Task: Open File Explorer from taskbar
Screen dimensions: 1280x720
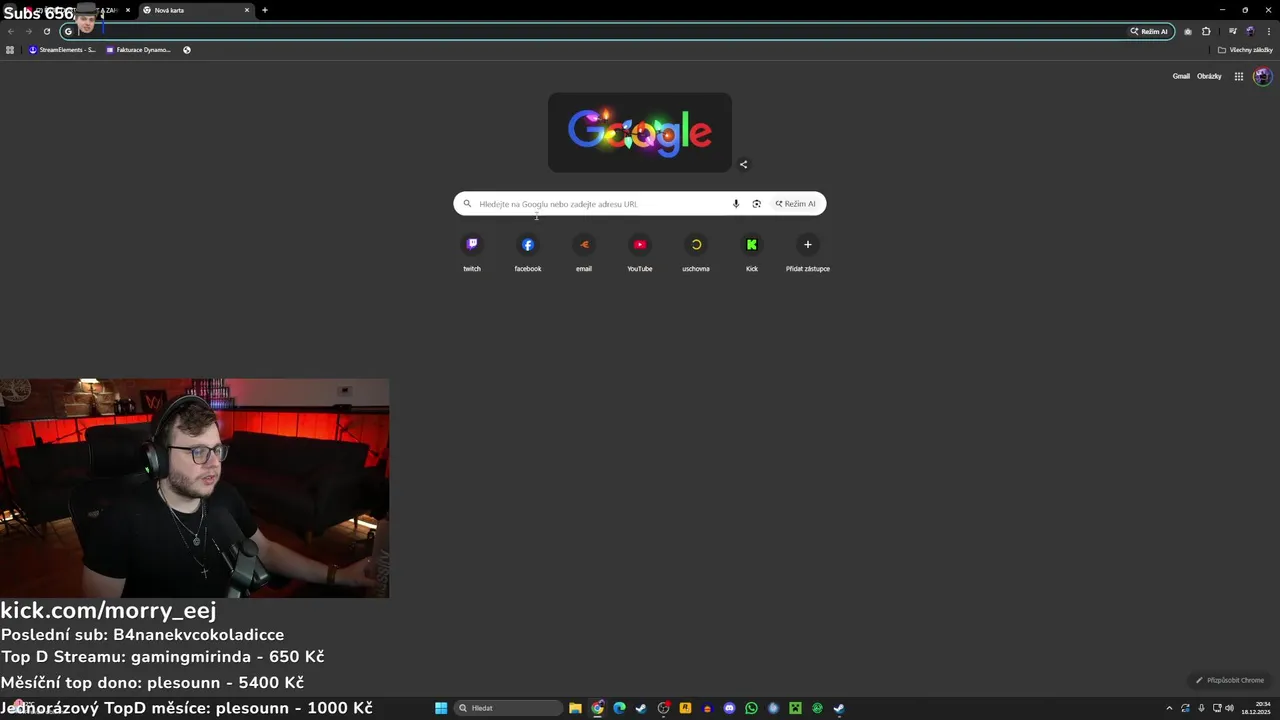Action: pyautogui.click(x=575, y=708)
